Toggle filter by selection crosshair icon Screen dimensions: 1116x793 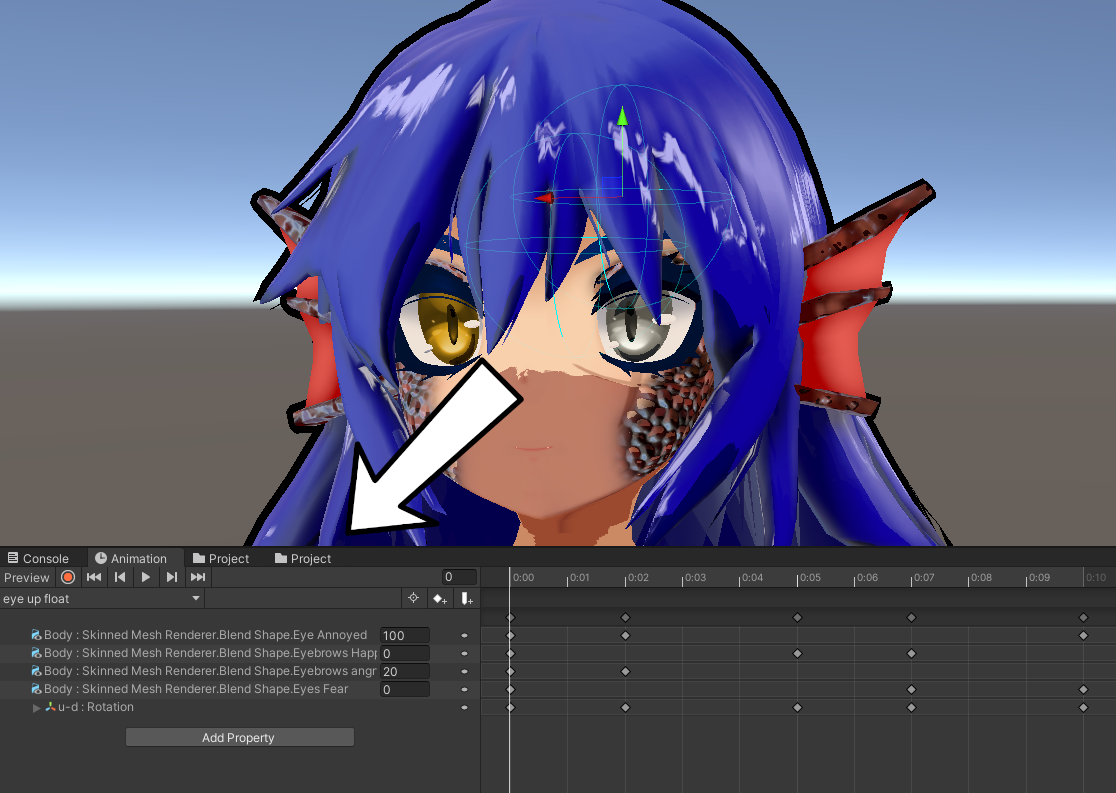click(x=414, y=598)
